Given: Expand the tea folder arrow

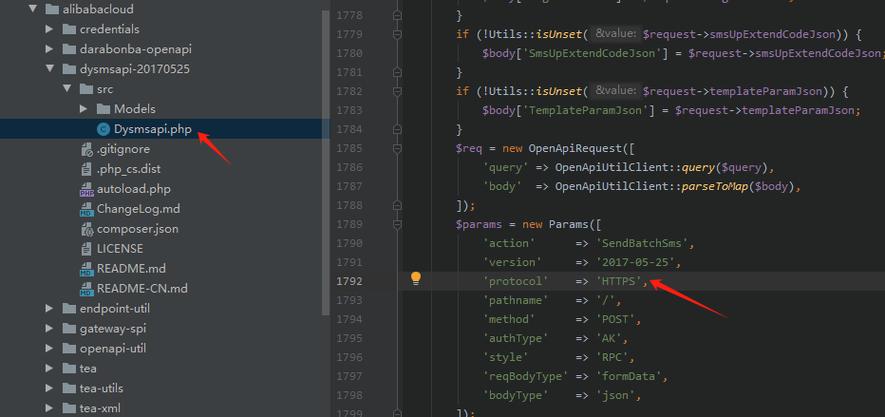Looking at the screenshot, I should (x=50, y=368).
